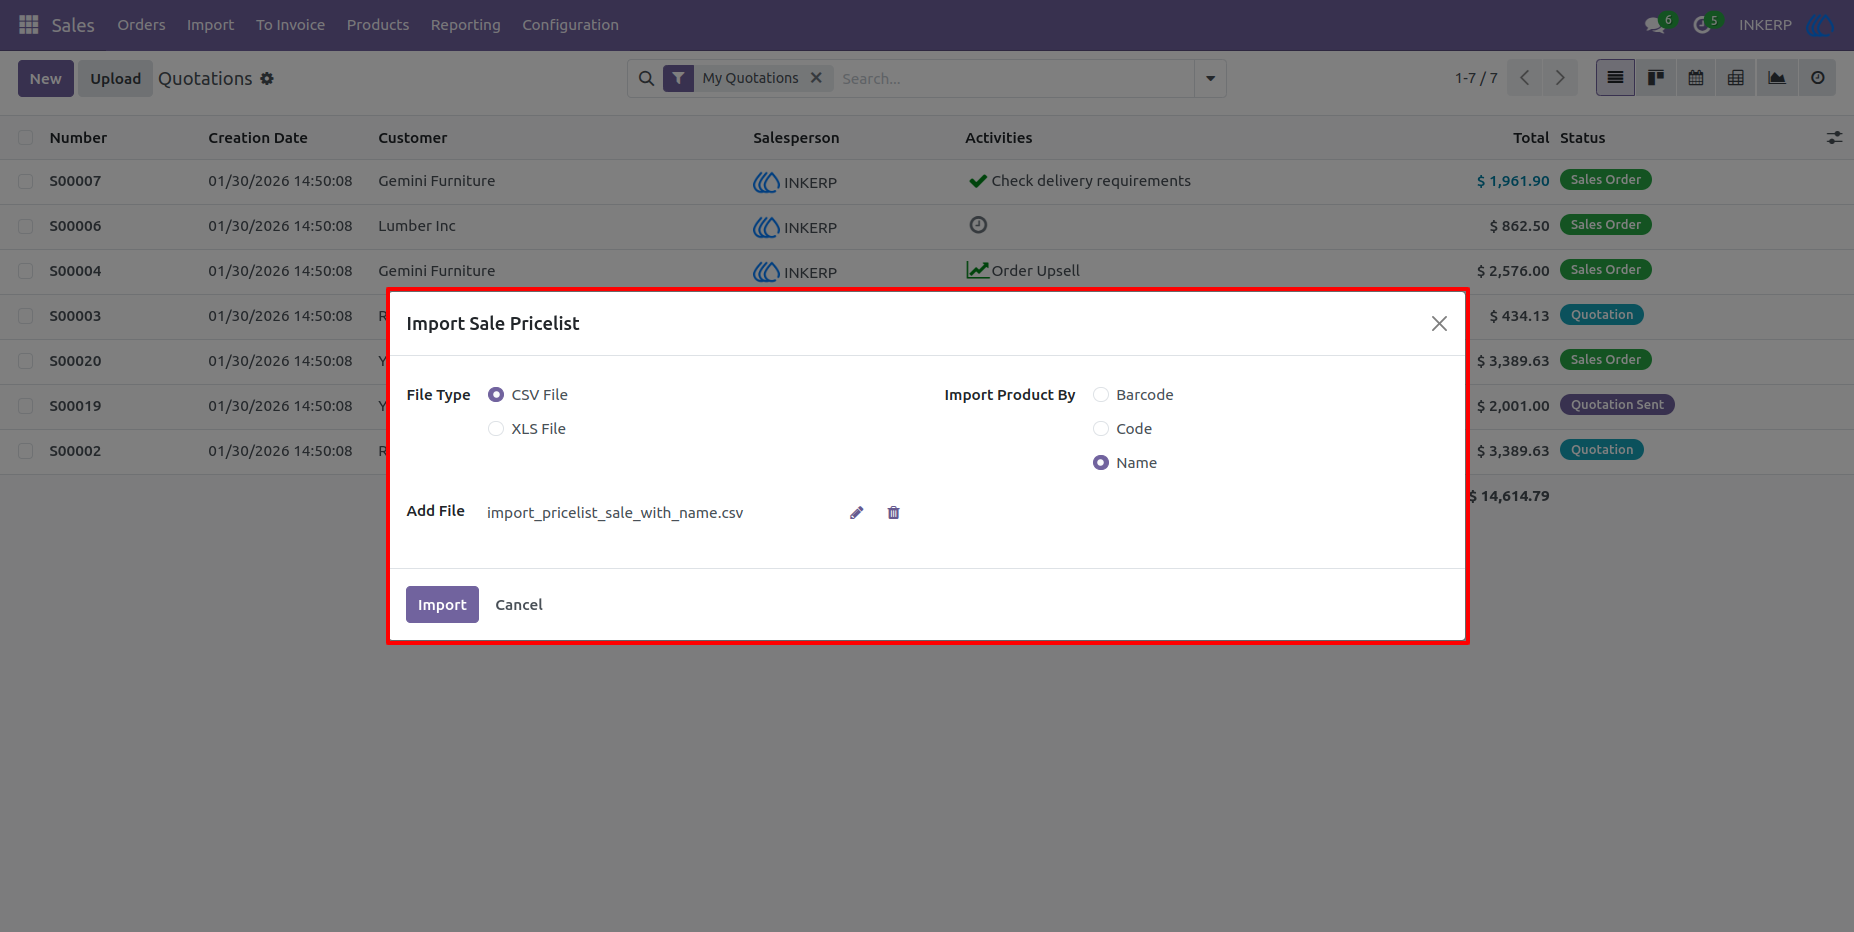1854x932 pixels.
Task: Click the file name import_pricelist_sale_with_name.csv
Action: (x=615, y=513)
